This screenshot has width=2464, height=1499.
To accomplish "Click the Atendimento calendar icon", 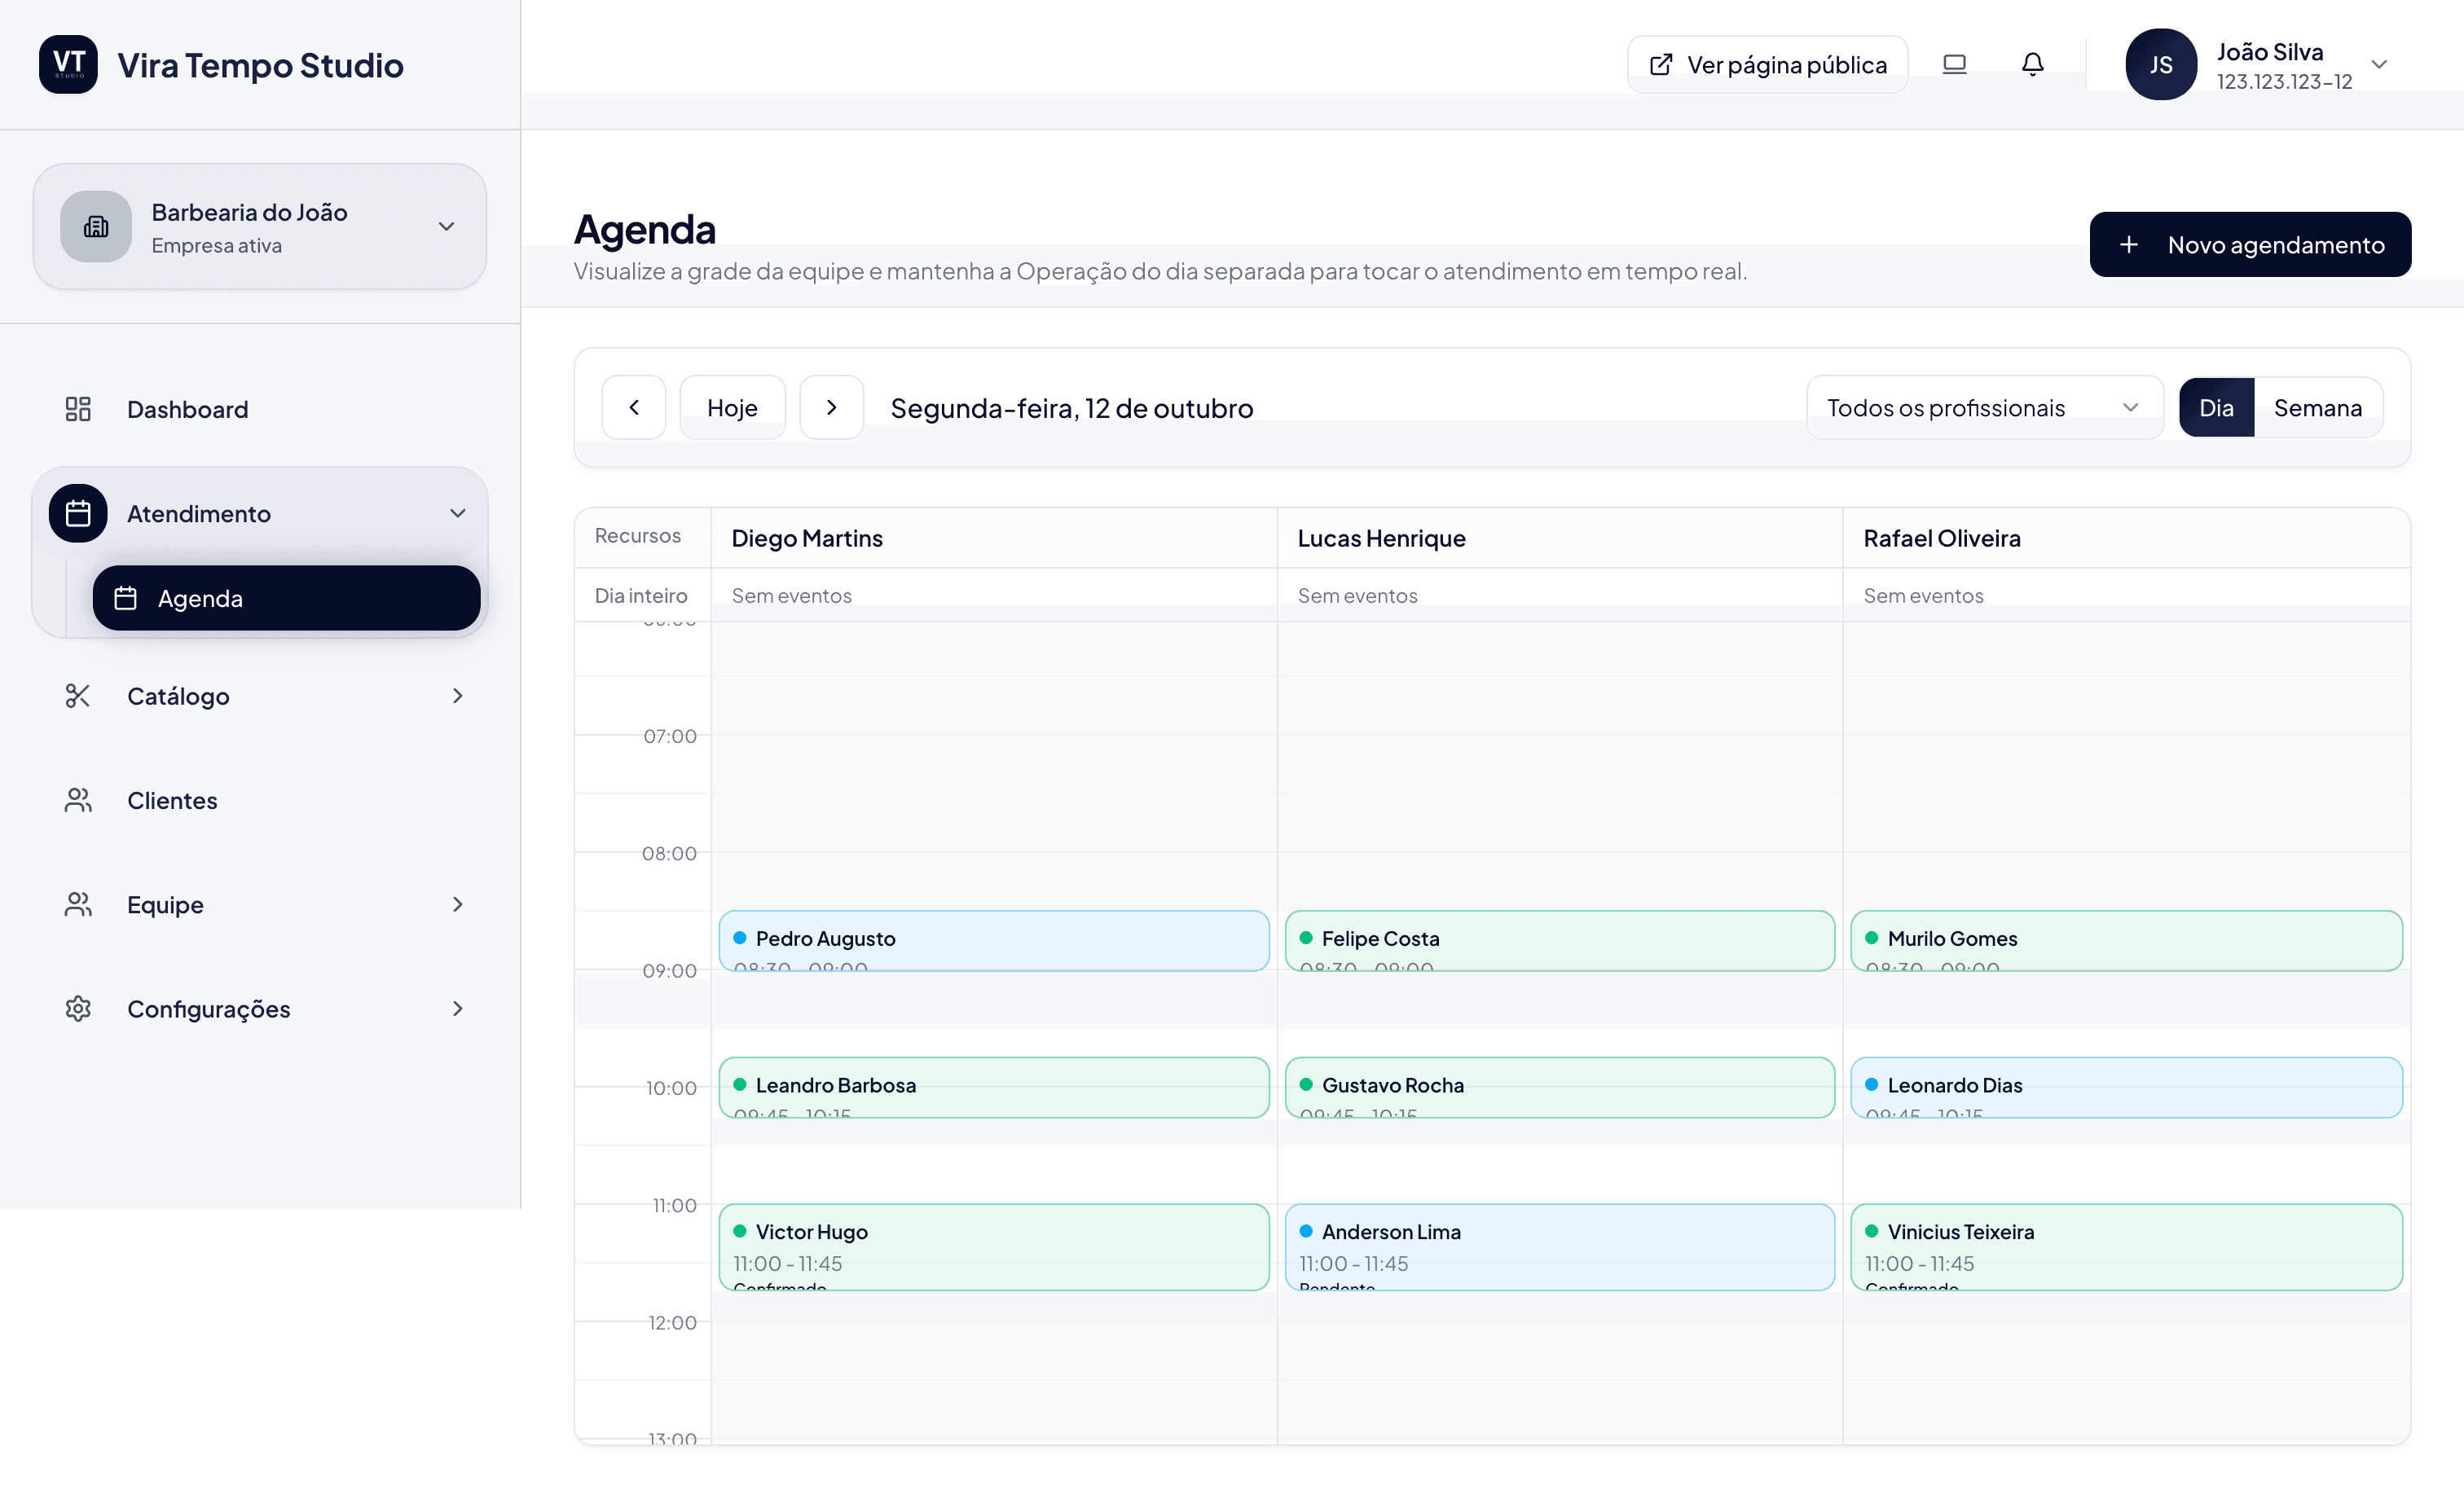I will [x=78, y=514].
